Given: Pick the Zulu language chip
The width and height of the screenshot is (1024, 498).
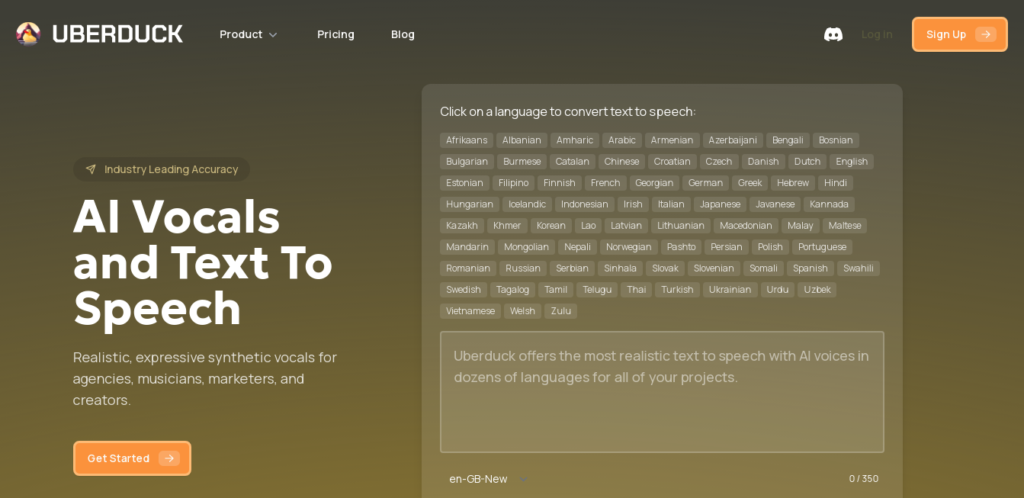Looking at the screenshot, I should 561,311.
